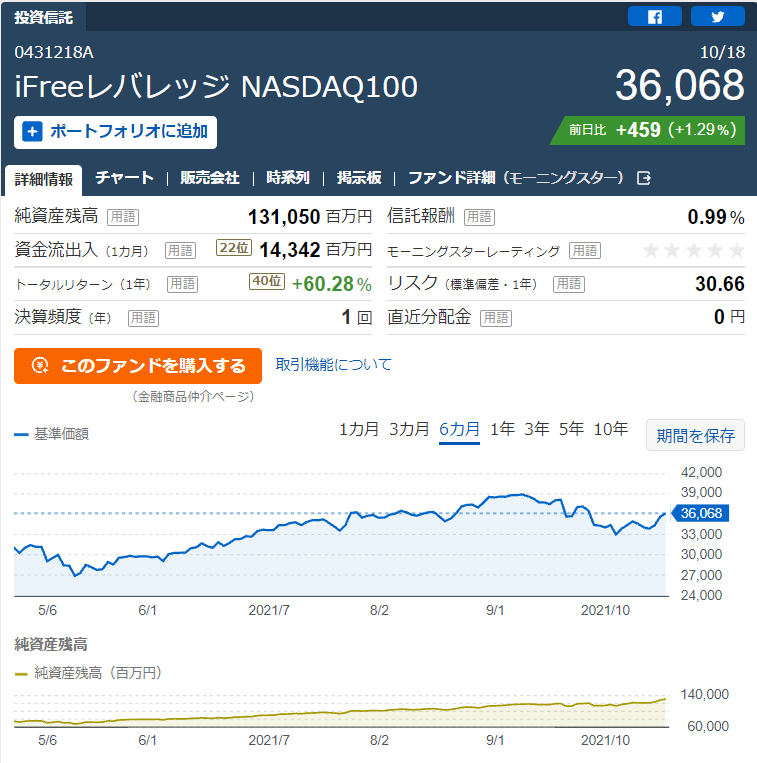Click the 前日比 +459 change banner
Screen dimensions: 757x763
click(648, 130)
